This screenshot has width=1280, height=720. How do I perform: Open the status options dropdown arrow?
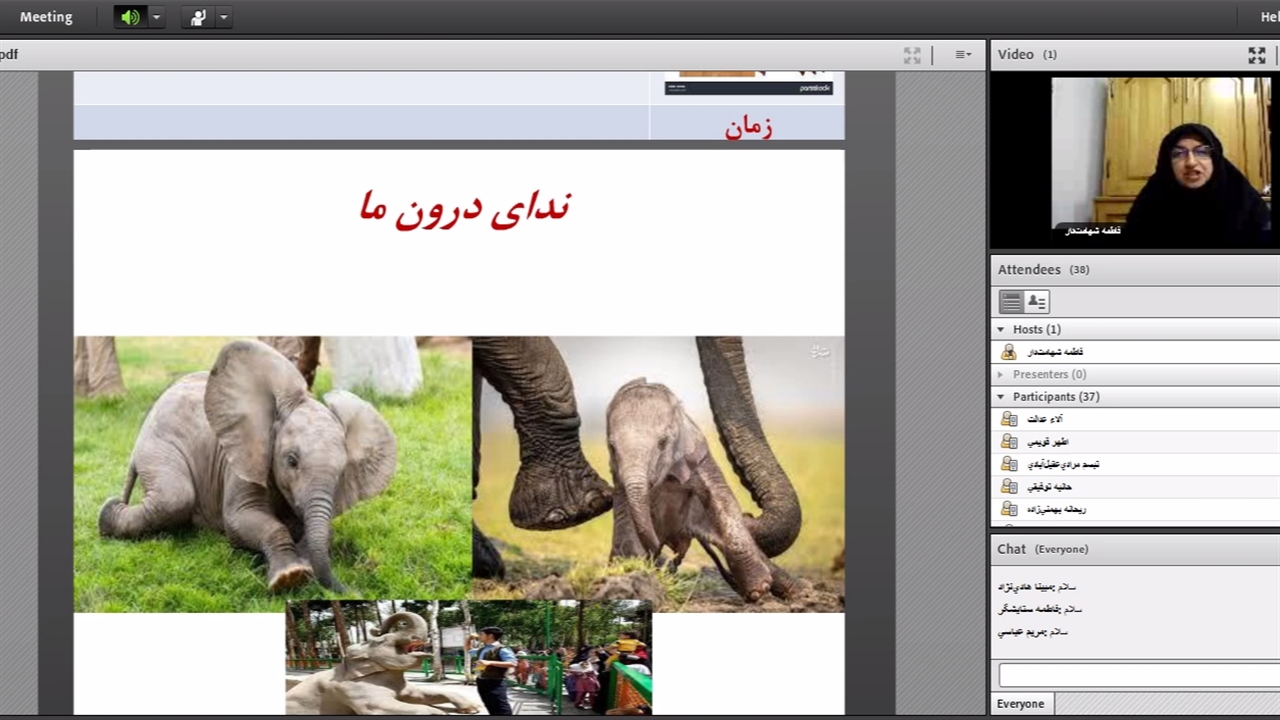click(x=223, y=17)
